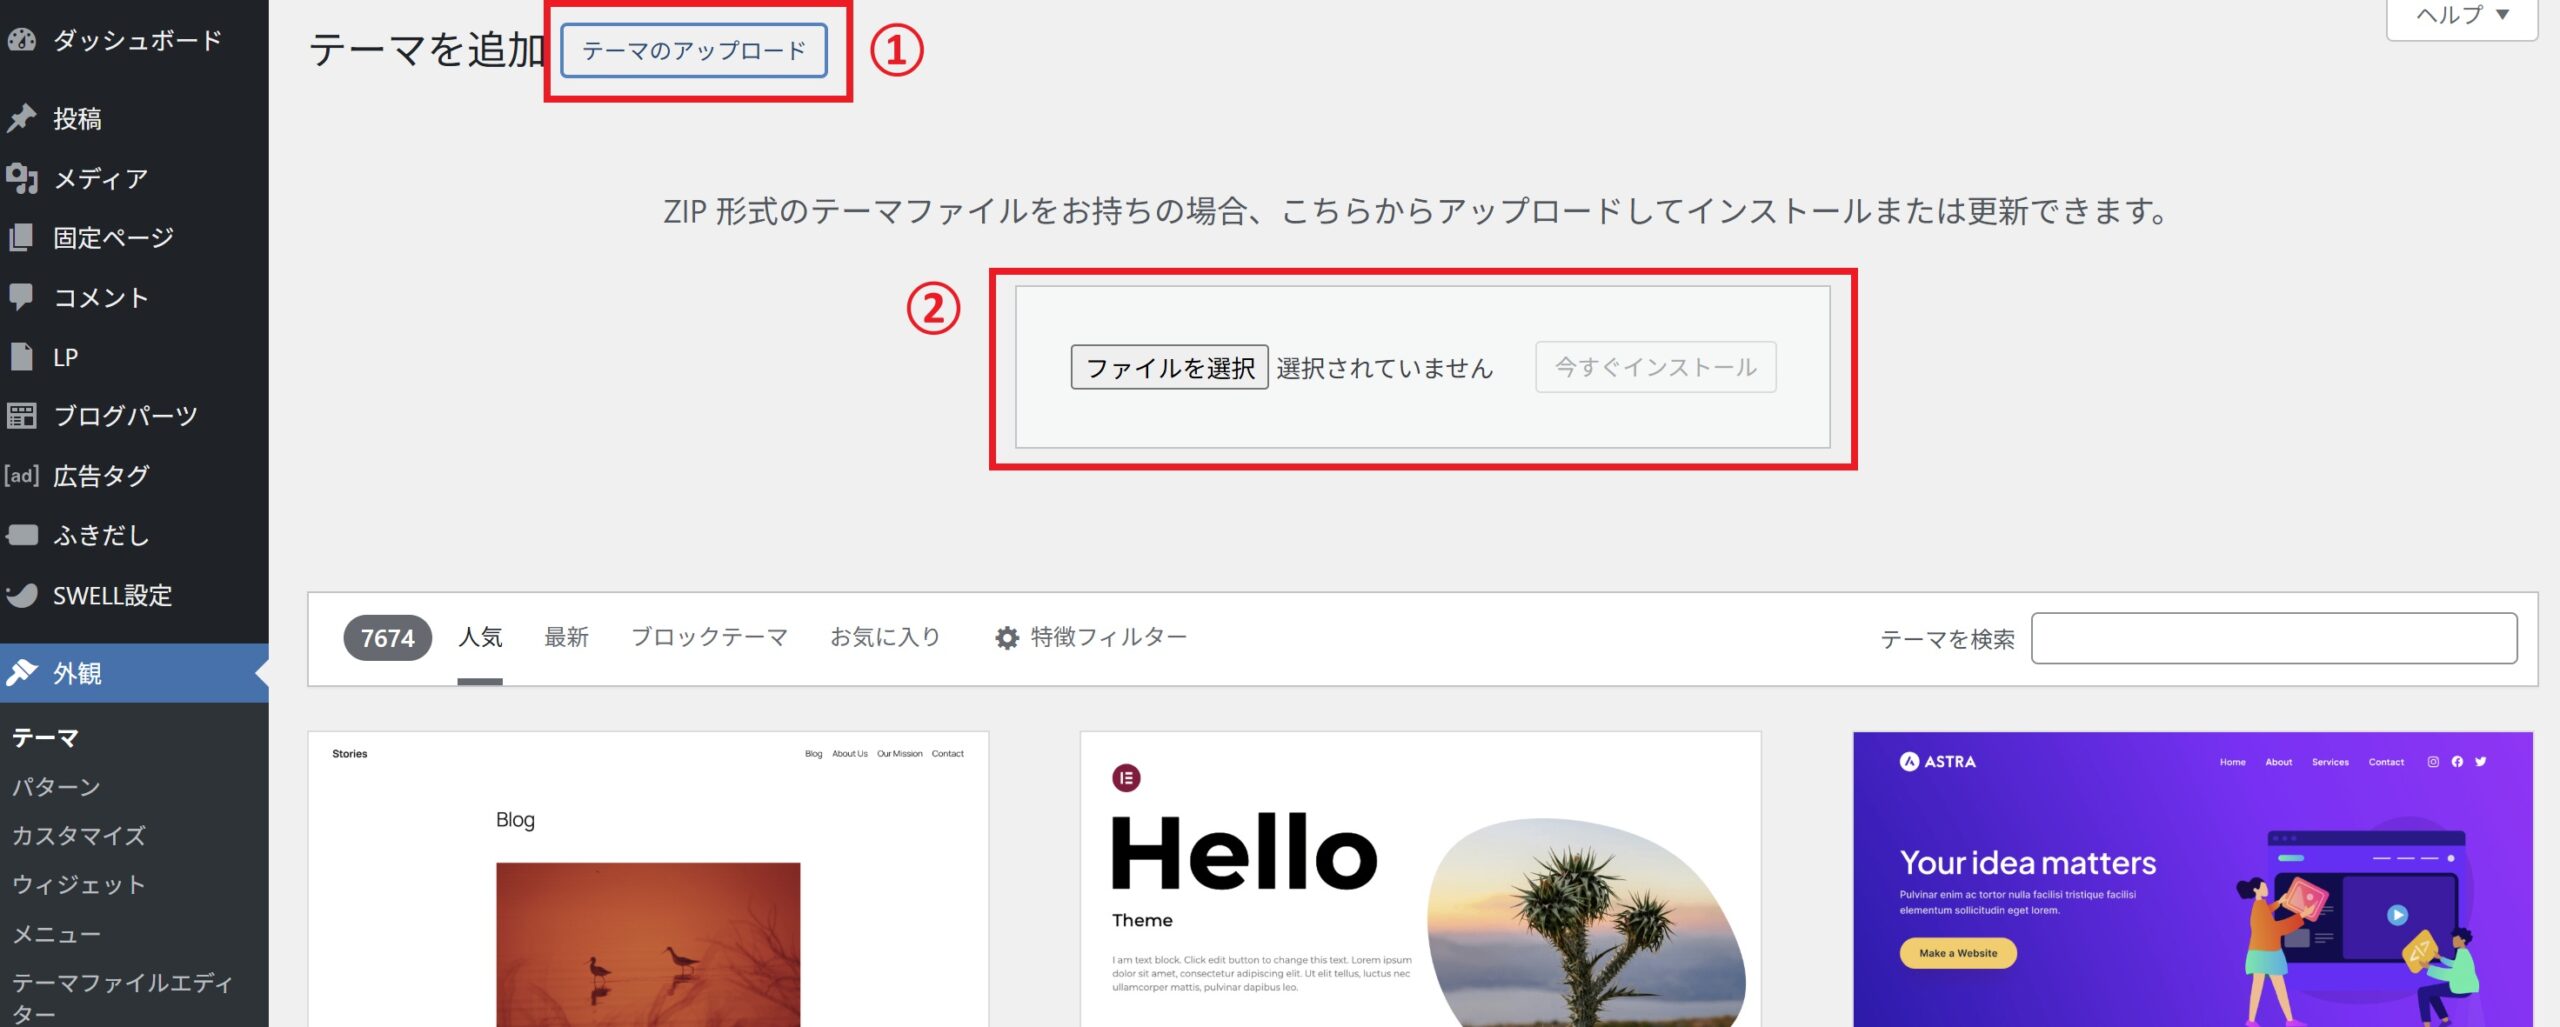Click the コメント speech bubble icon
The image size is (2560, 1027).
(21, 297)
